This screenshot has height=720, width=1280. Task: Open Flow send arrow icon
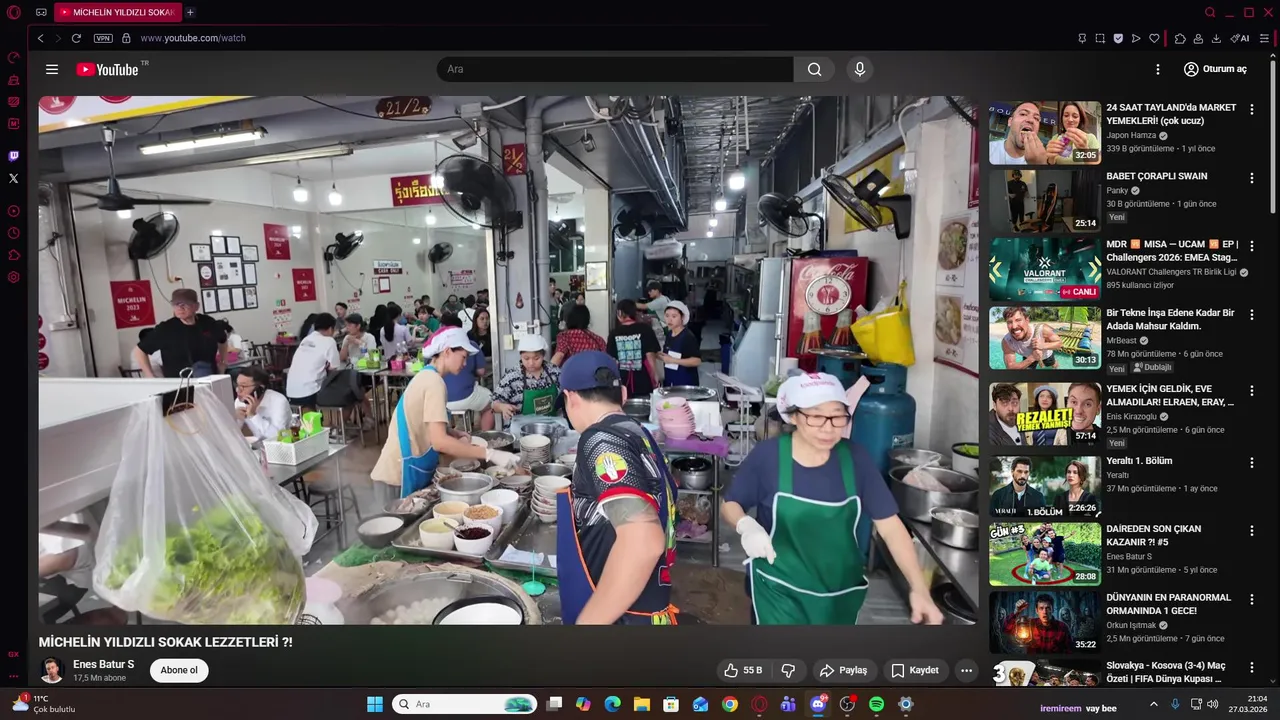[x=1136, y=38]
